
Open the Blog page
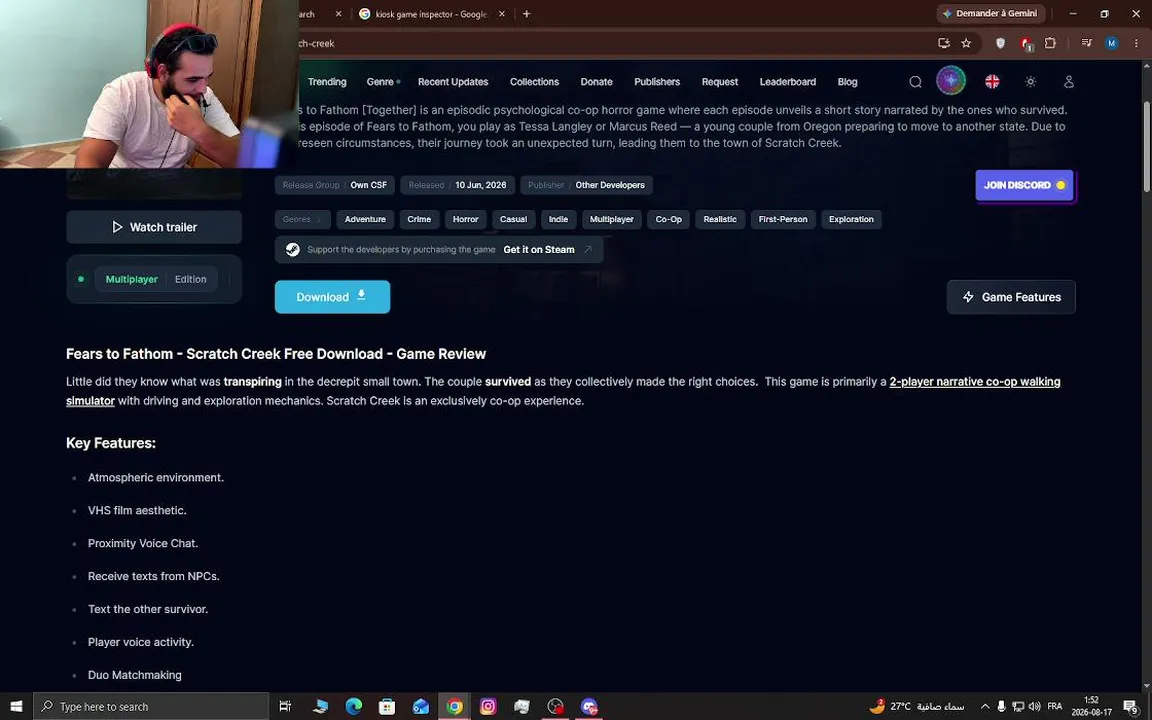(x=847, y=82)
